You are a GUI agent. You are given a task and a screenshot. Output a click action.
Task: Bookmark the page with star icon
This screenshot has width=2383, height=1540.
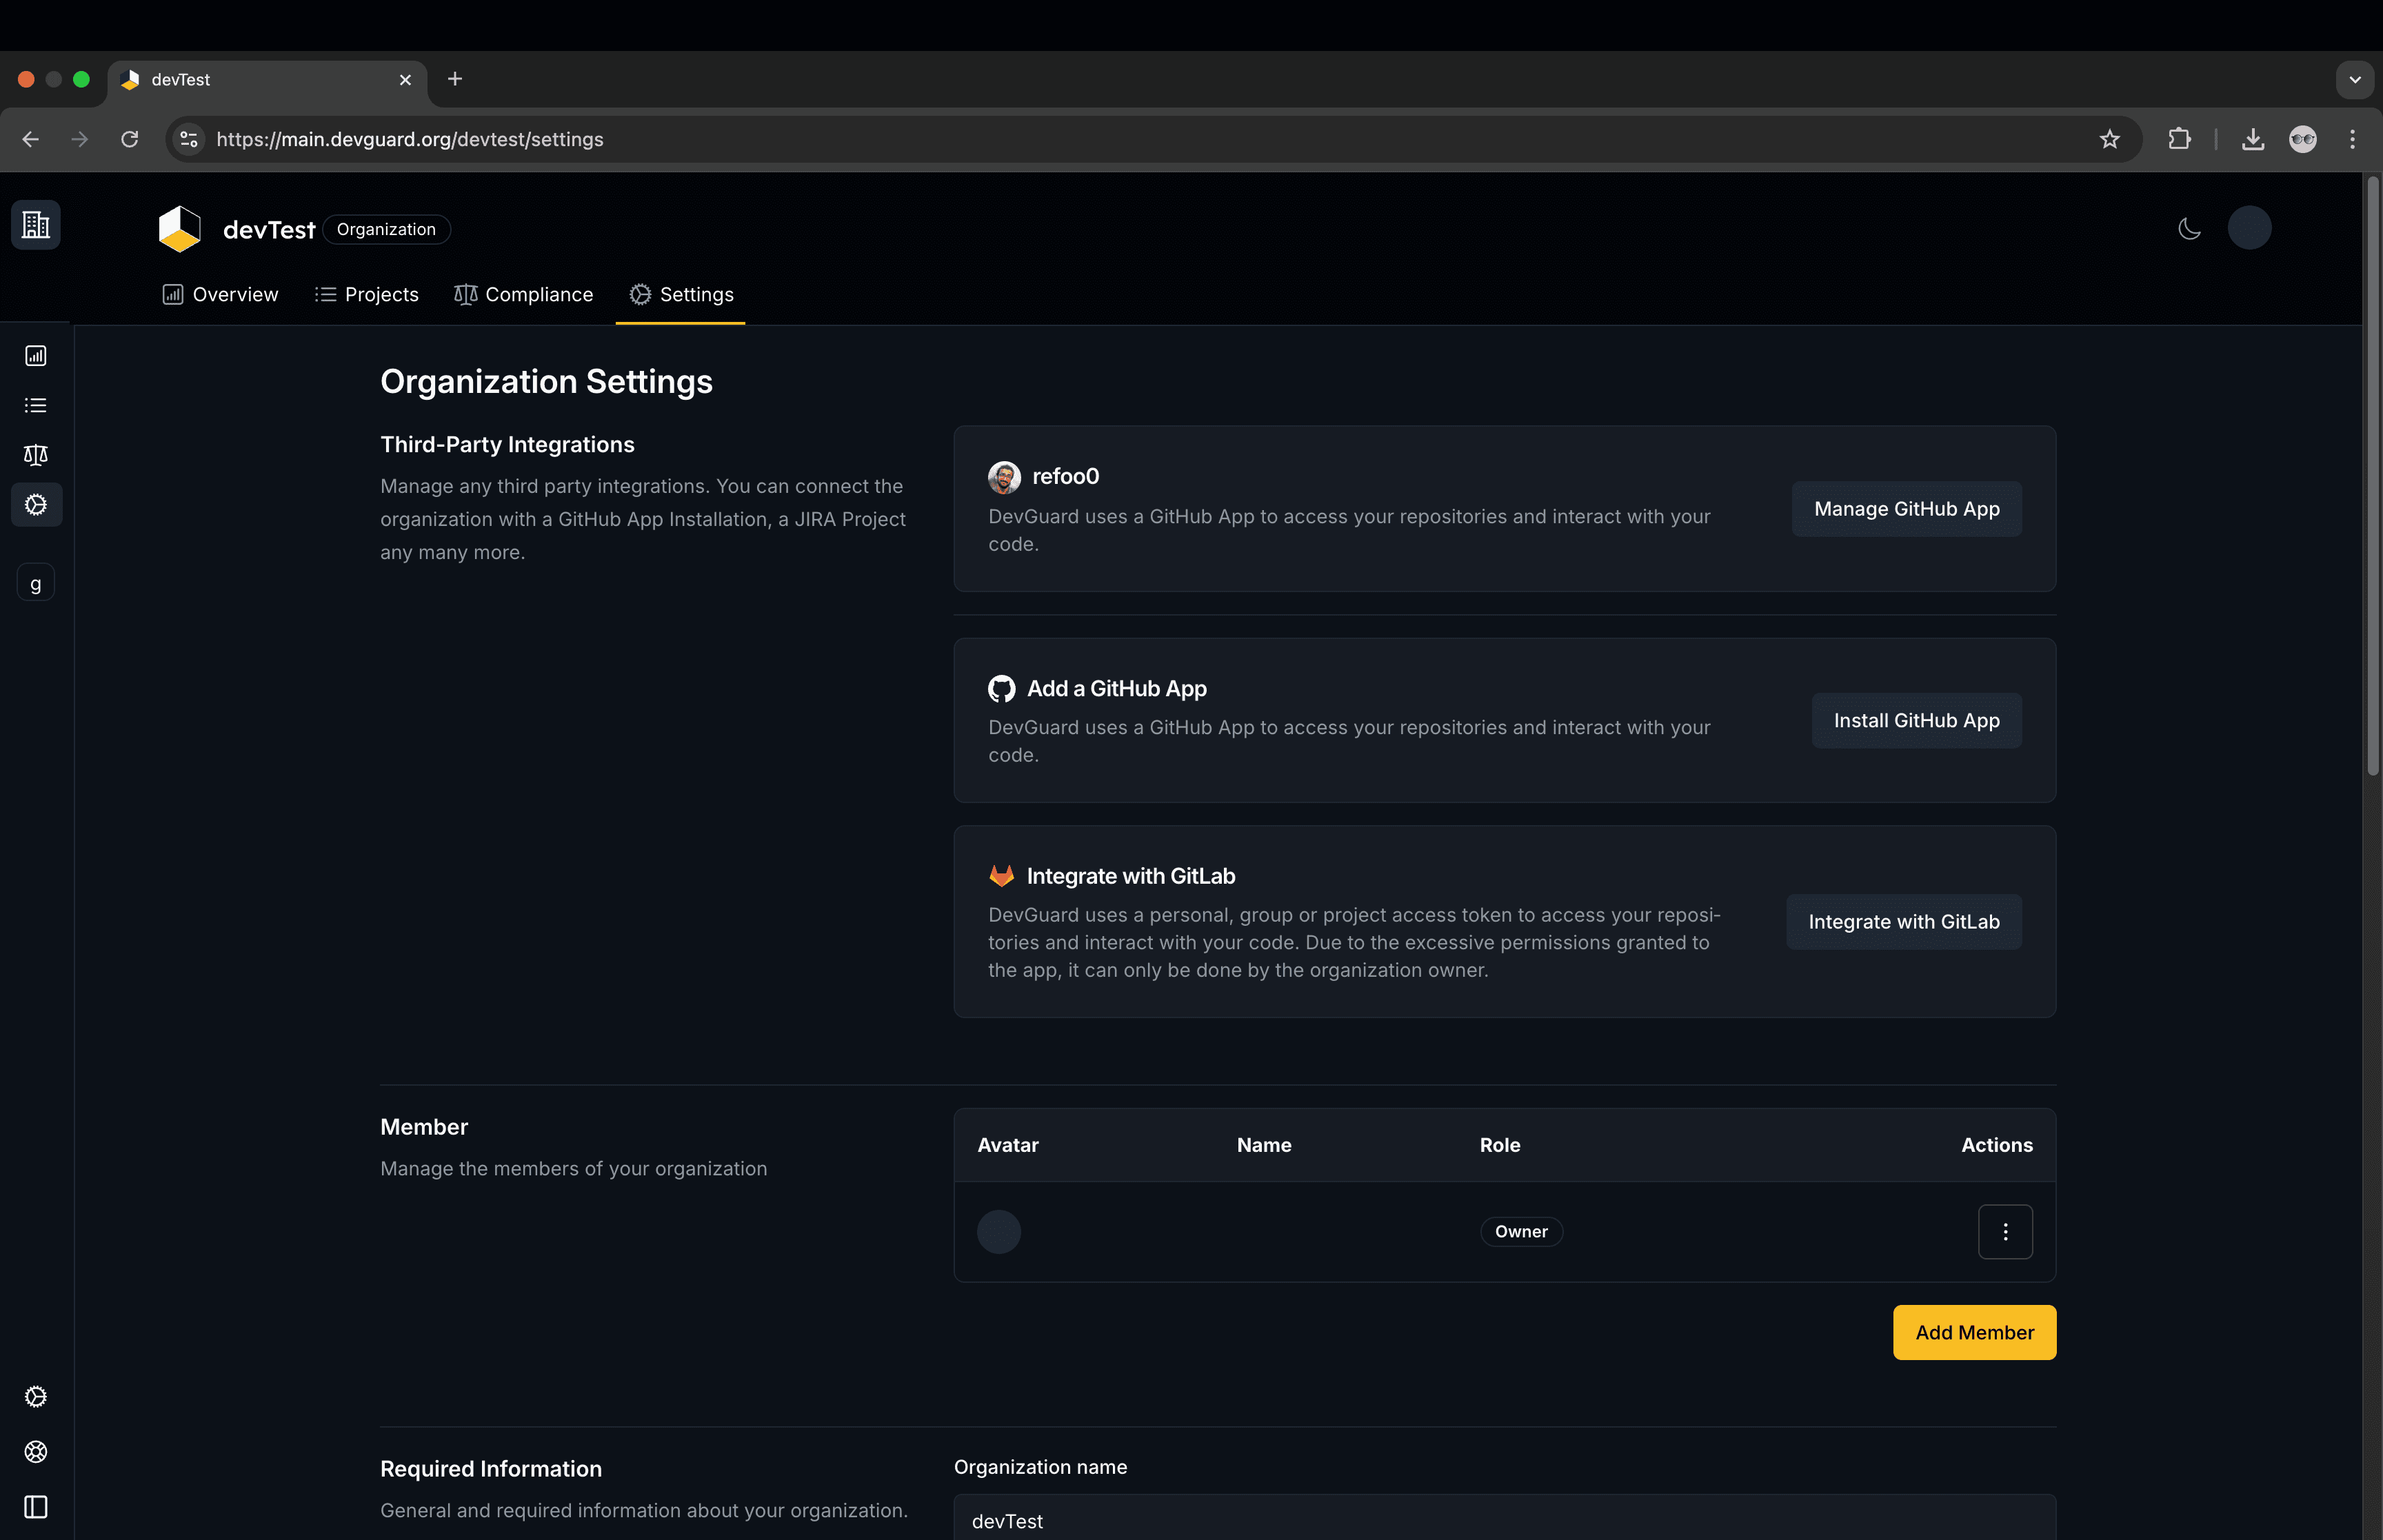pyautogui.click(x=2109, y=139)
